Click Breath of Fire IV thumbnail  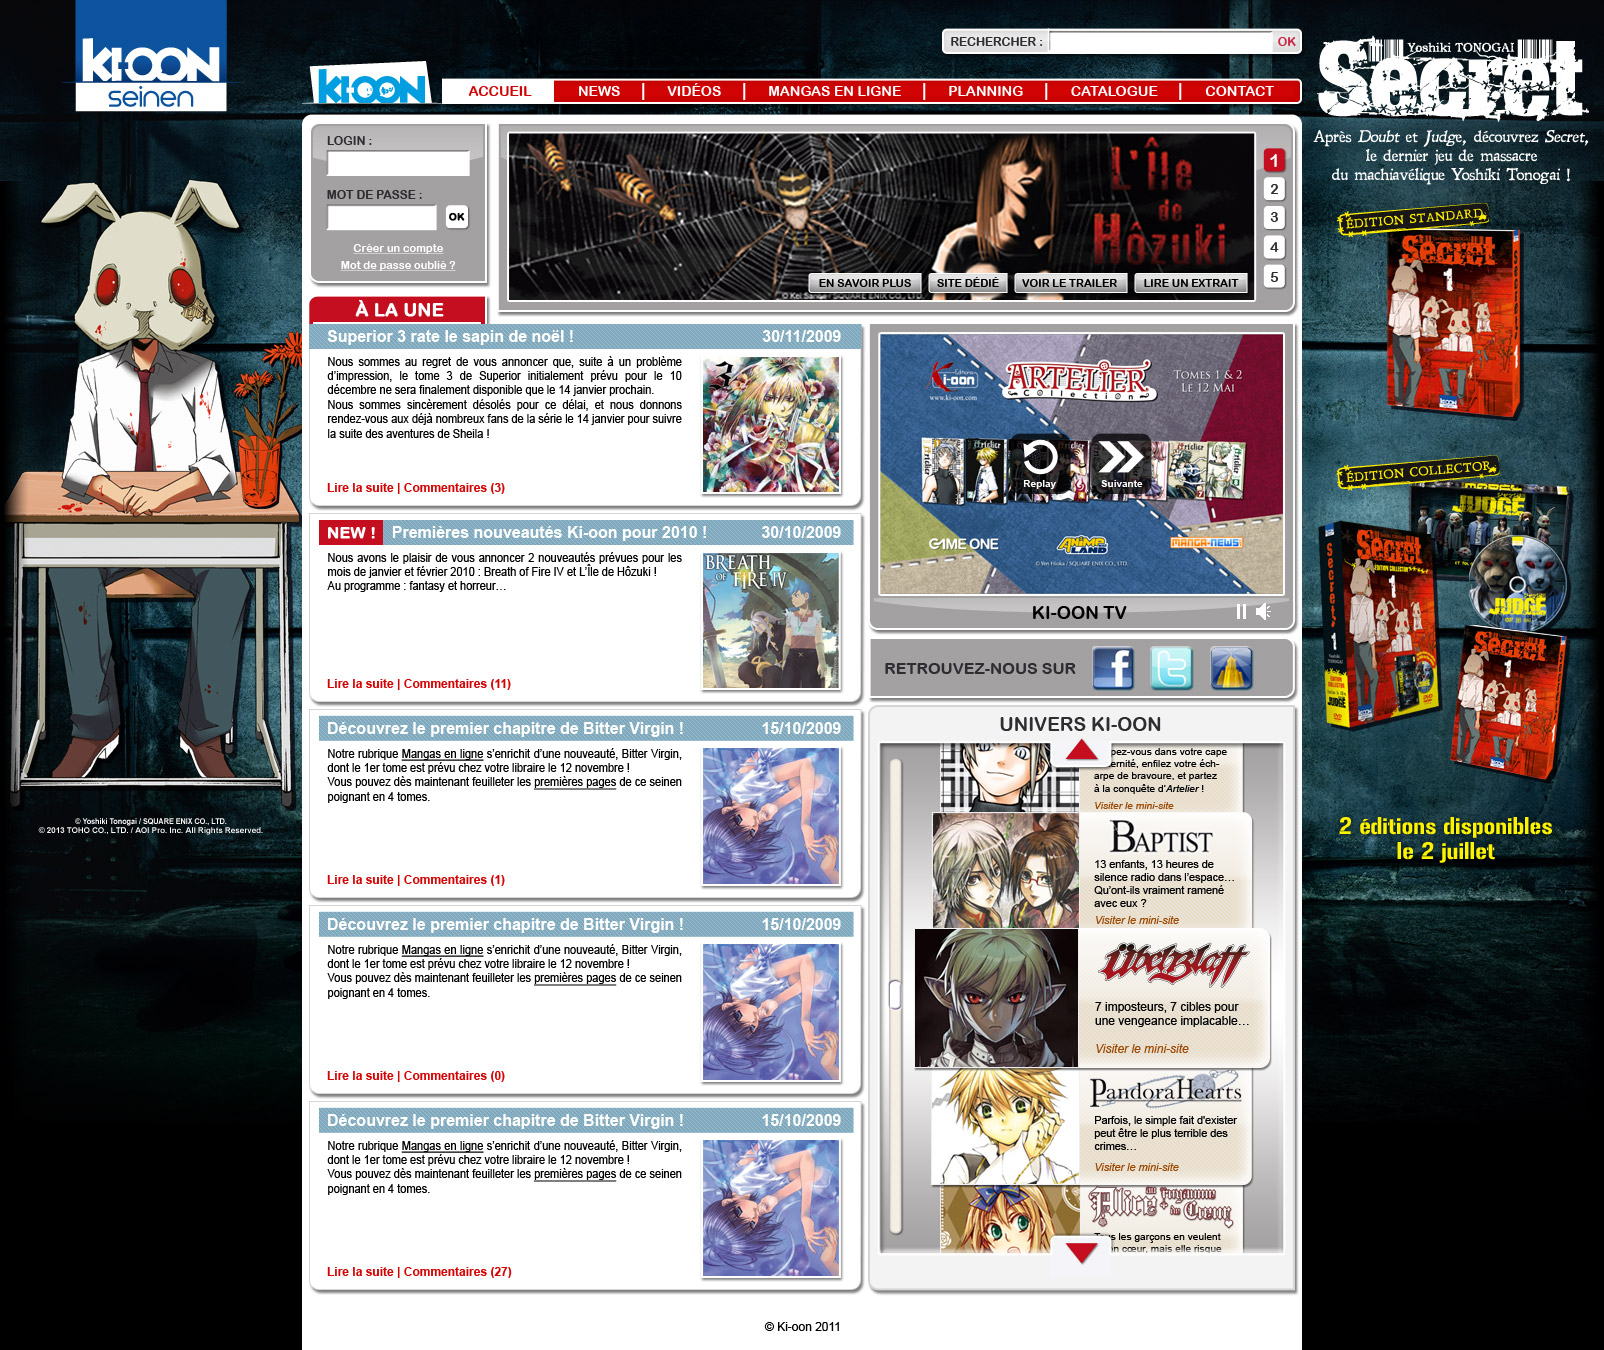coord(771,621)
